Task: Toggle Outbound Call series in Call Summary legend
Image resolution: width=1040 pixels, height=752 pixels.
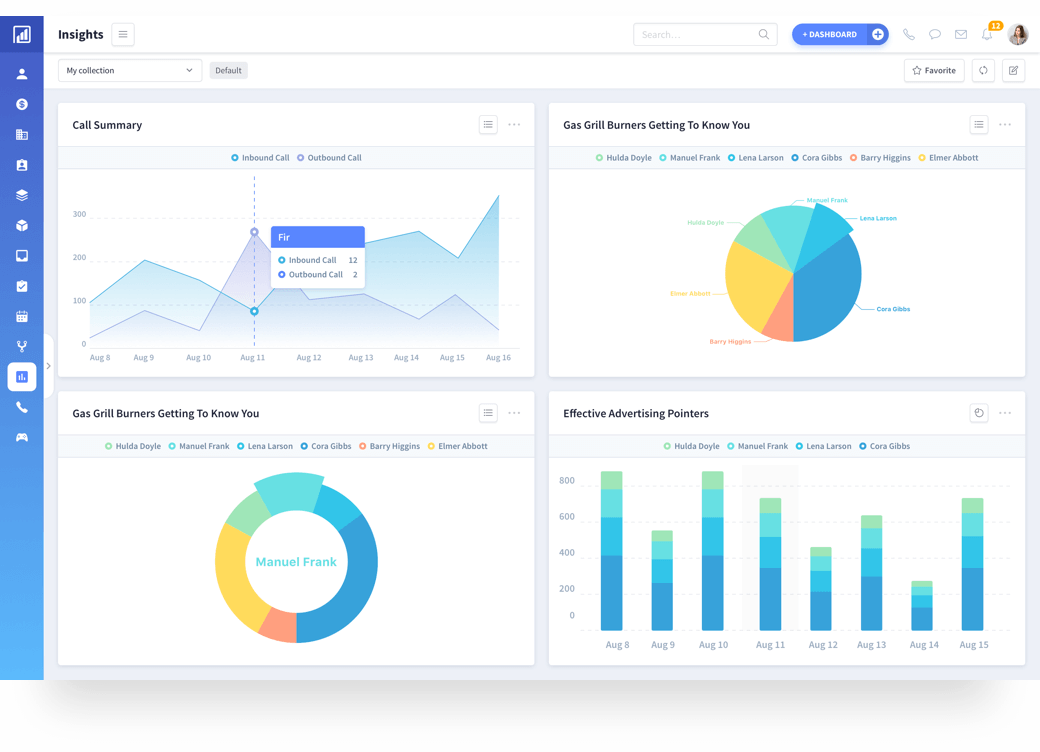Action: pyautogui.click(x=328, y=158)
